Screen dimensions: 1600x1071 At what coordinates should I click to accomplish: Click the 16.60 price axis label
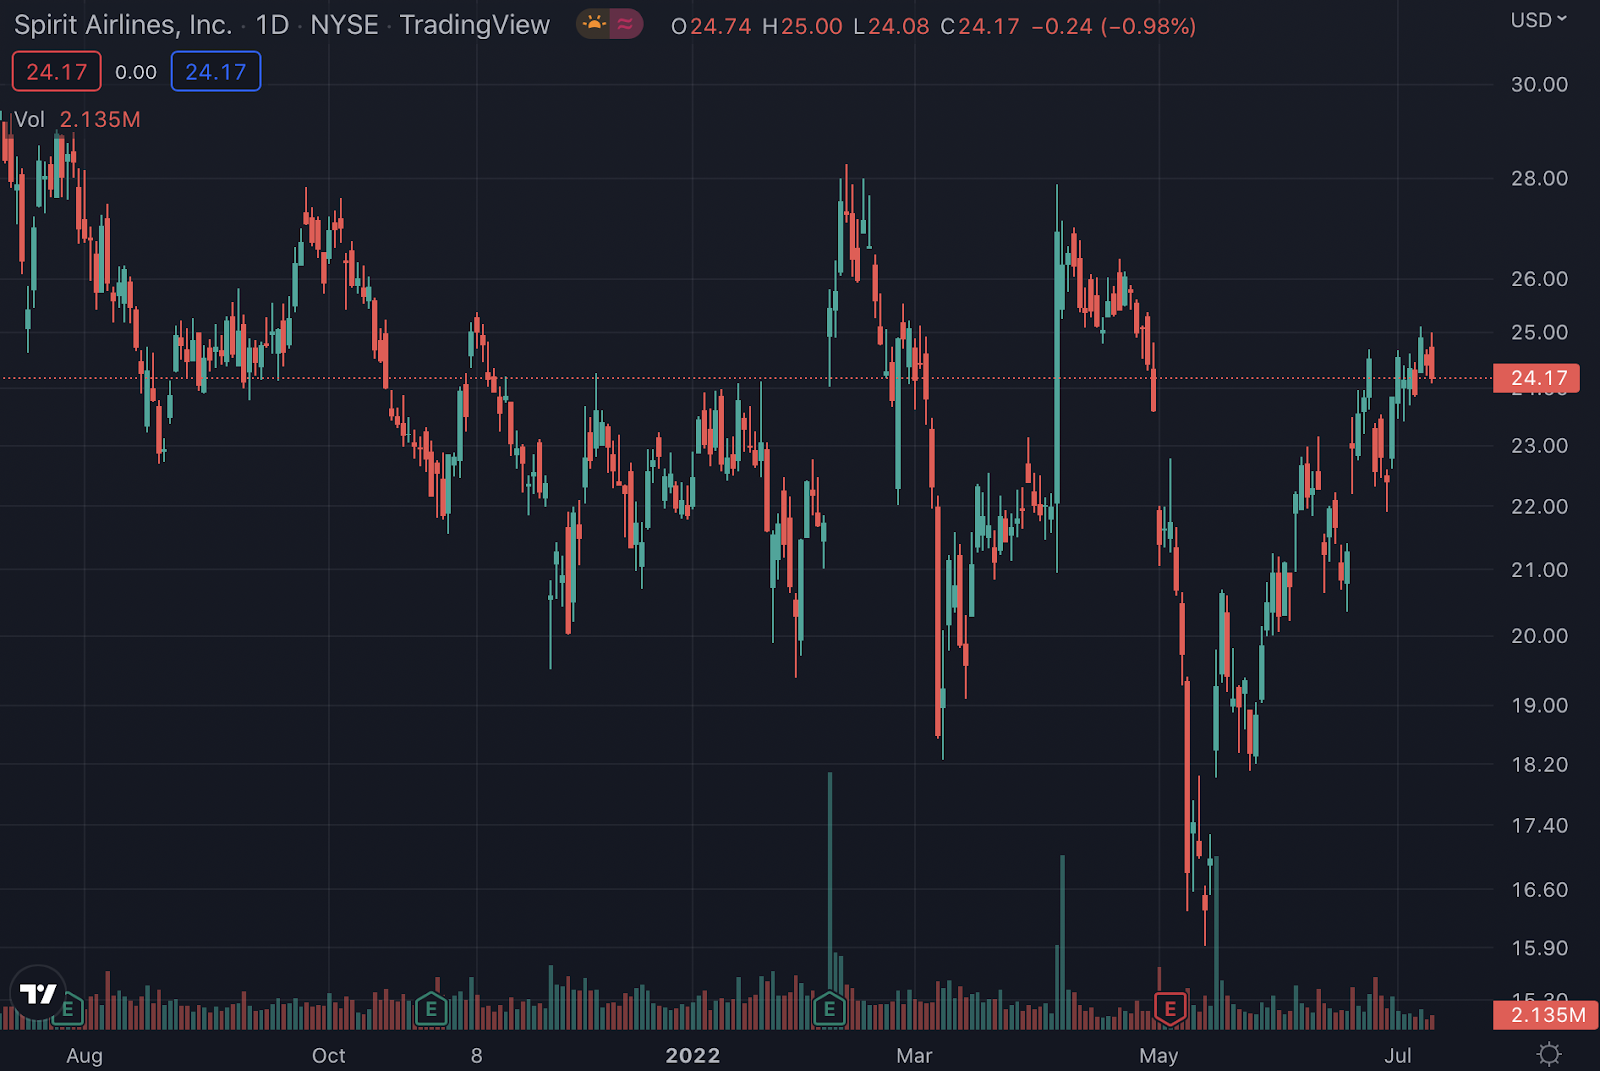(x=1539, y=890)
